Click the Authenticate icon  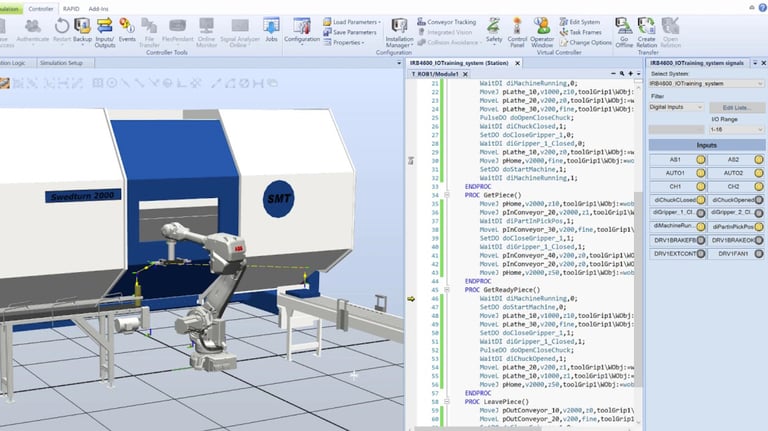click(x=33, y=30)
